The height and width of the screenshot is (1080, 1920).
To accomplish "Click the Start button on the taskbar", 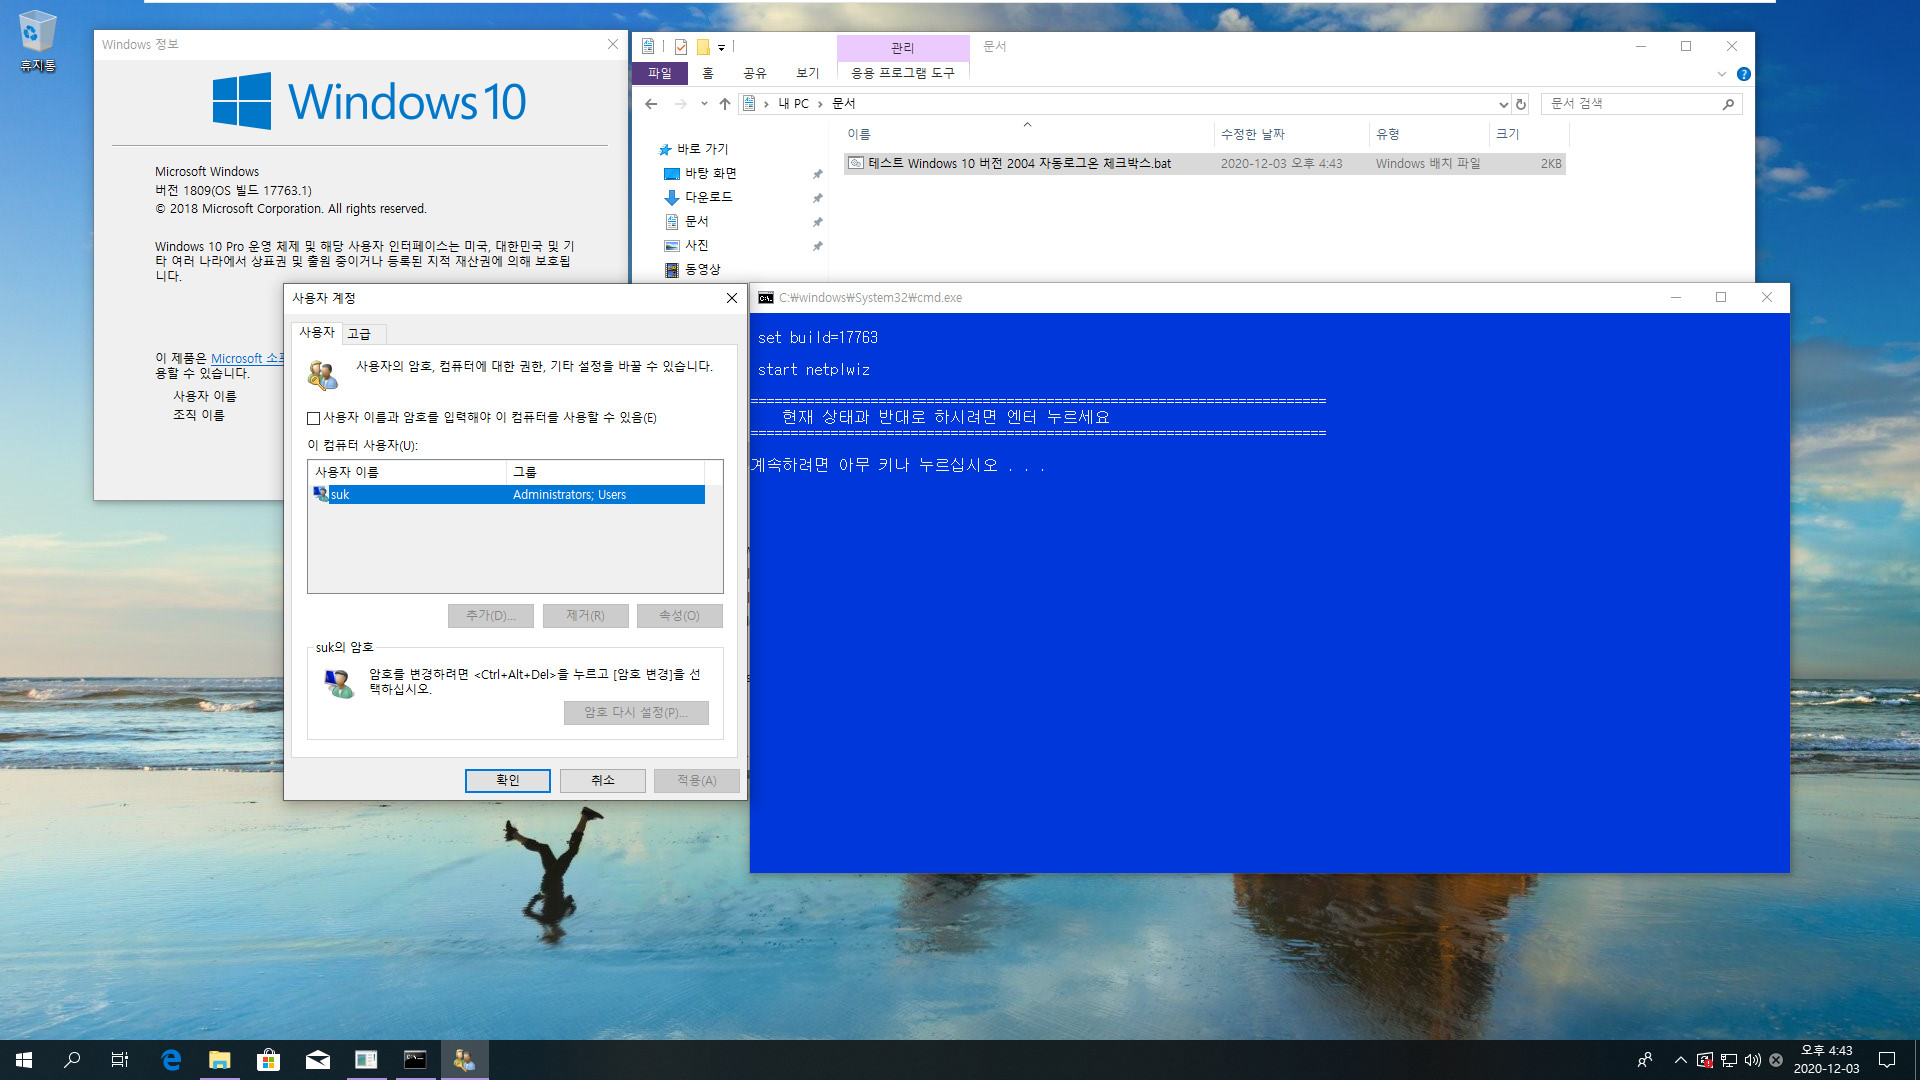I will tap(24, 1060).
